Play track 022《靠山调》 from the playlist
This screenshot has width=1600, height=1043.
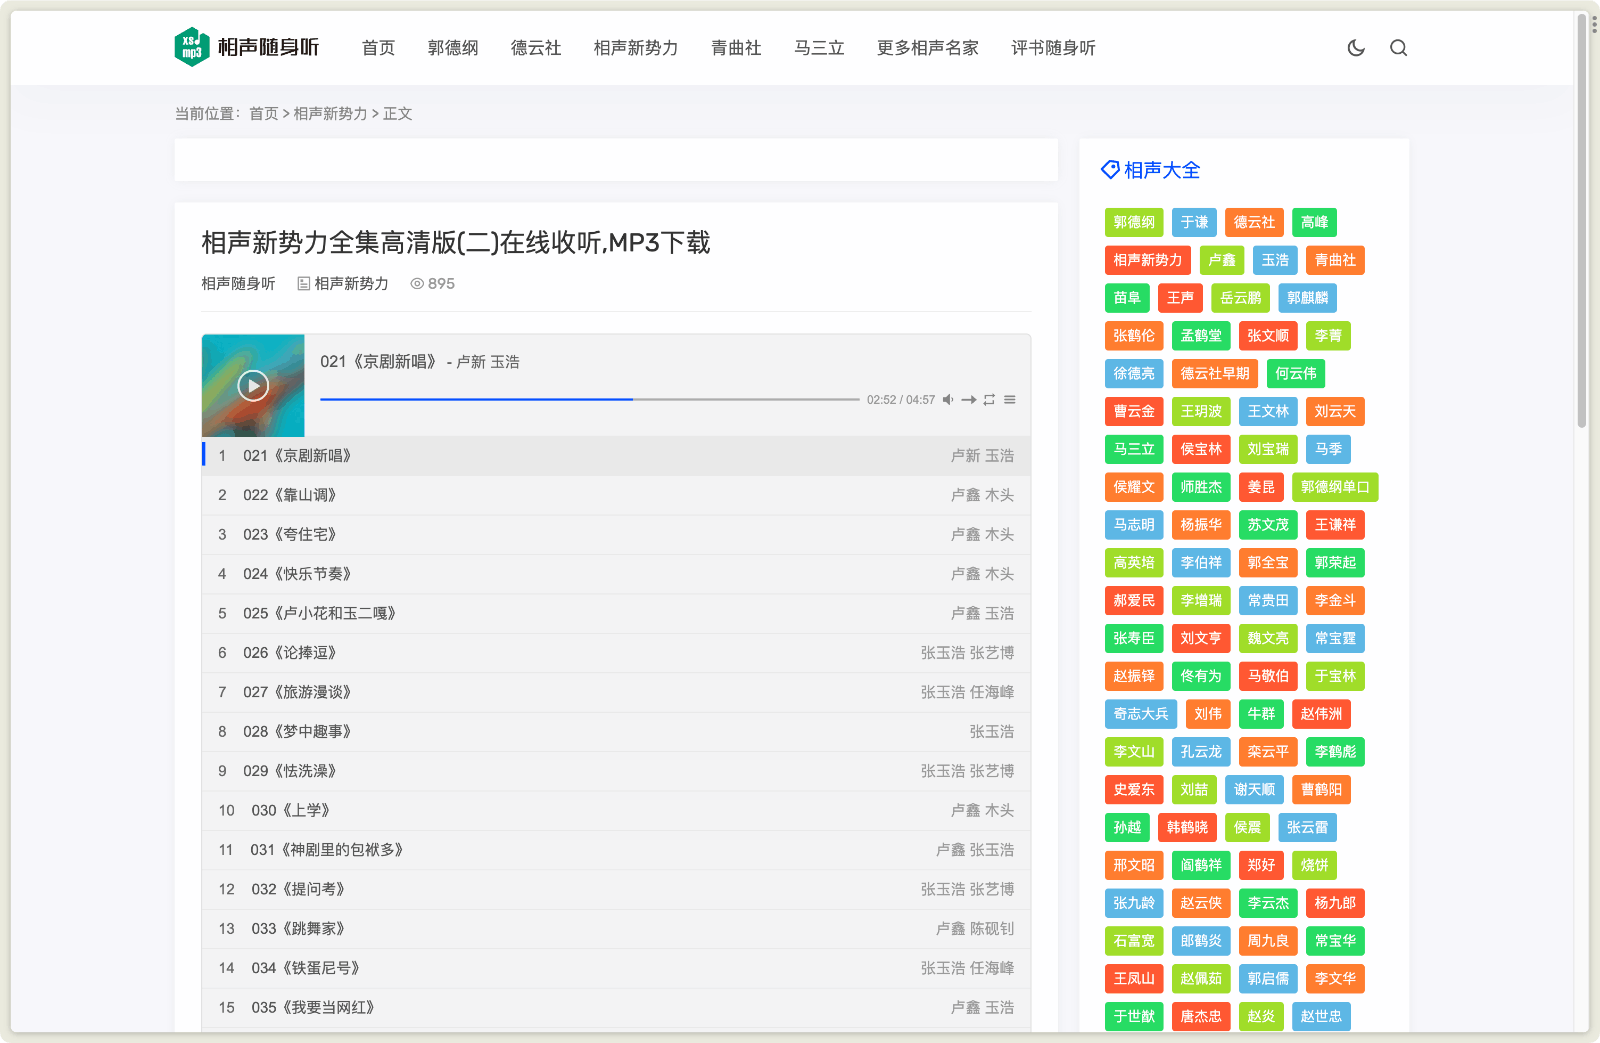click(x=290, y=495)
